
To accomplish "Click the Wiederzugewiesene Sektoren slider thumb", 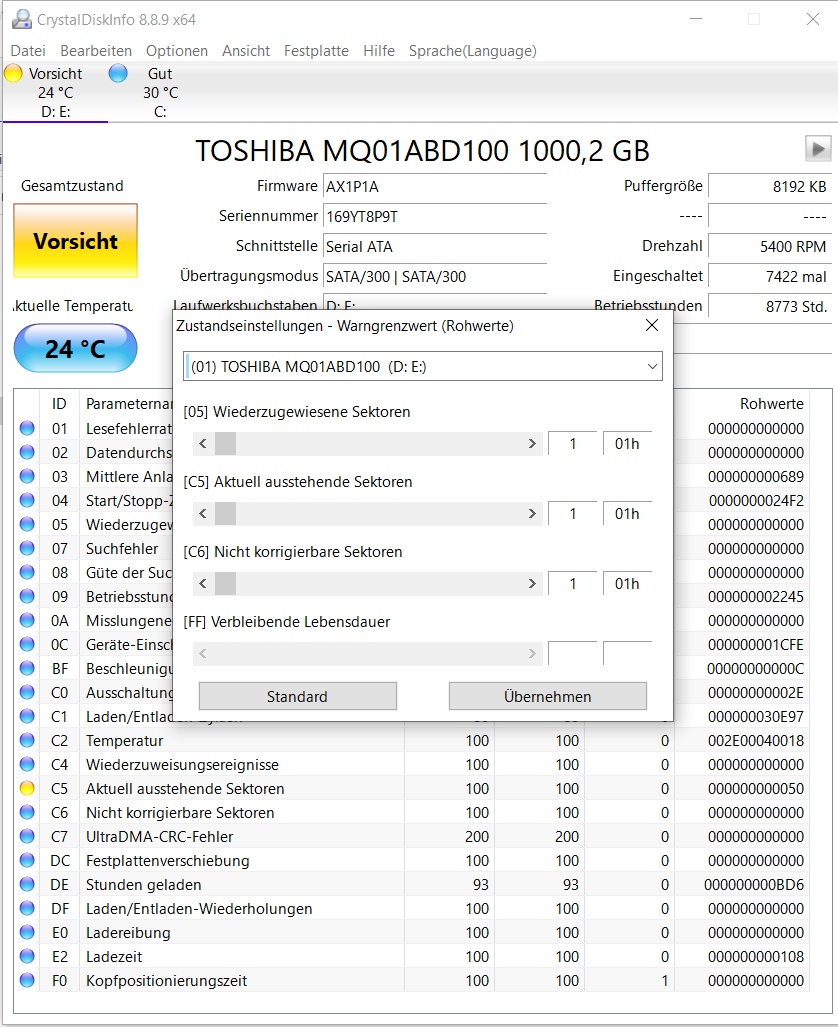I will point(225,443).
